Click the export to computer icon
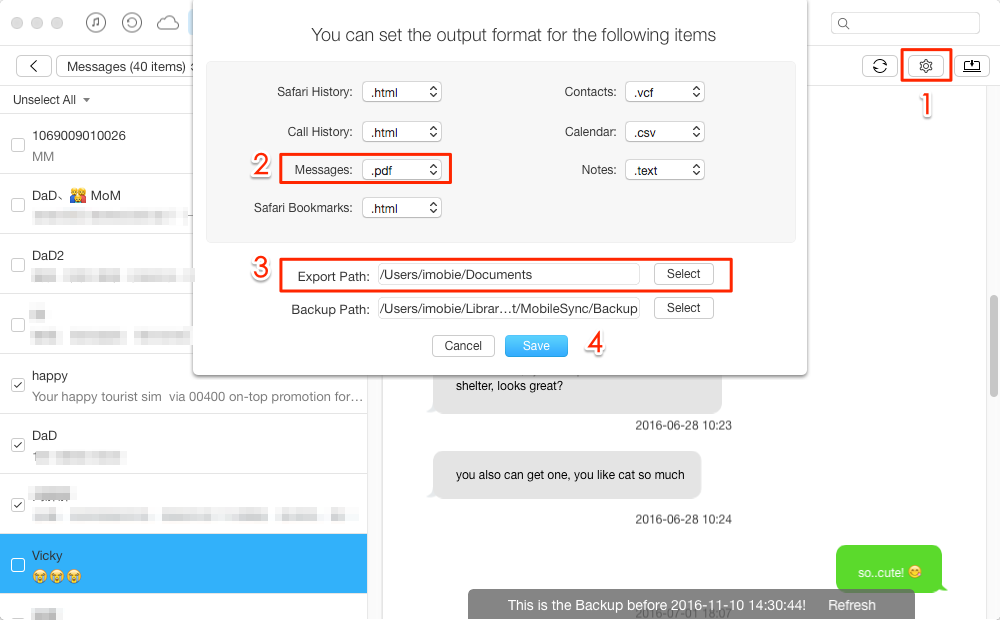 (971, 66)
